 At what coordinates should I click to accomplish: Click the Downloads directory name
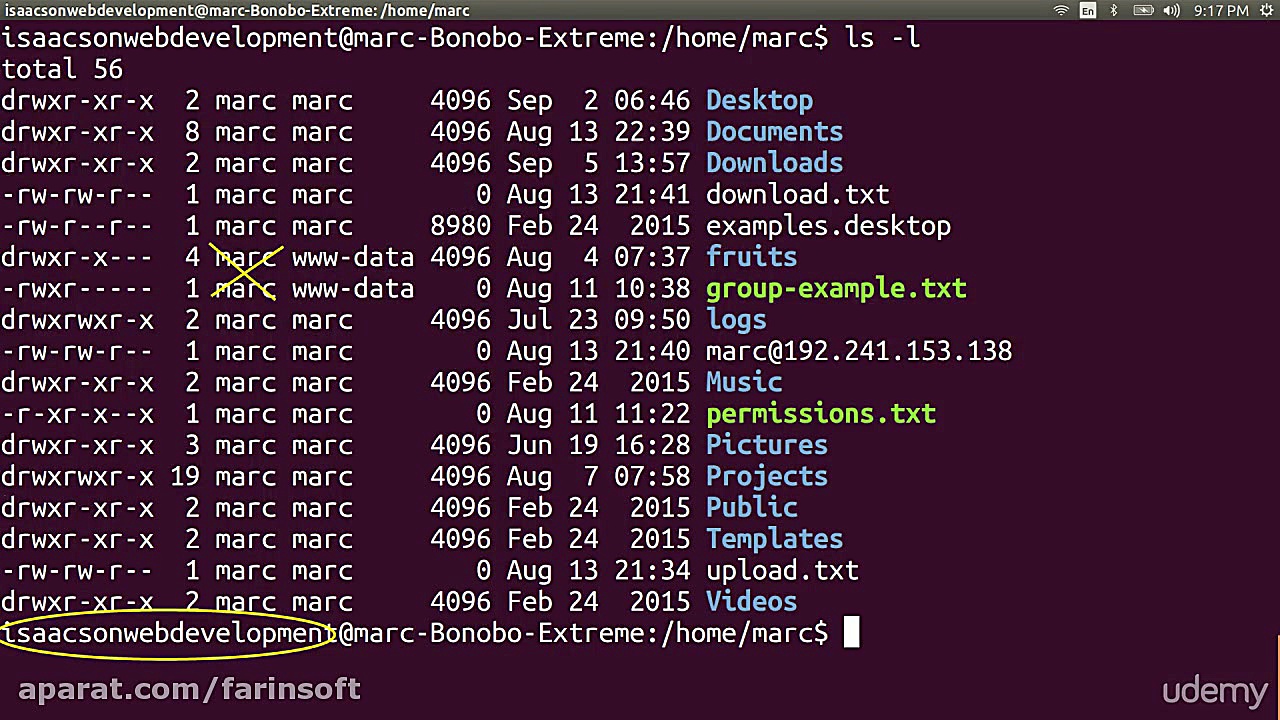pos(774,163)
